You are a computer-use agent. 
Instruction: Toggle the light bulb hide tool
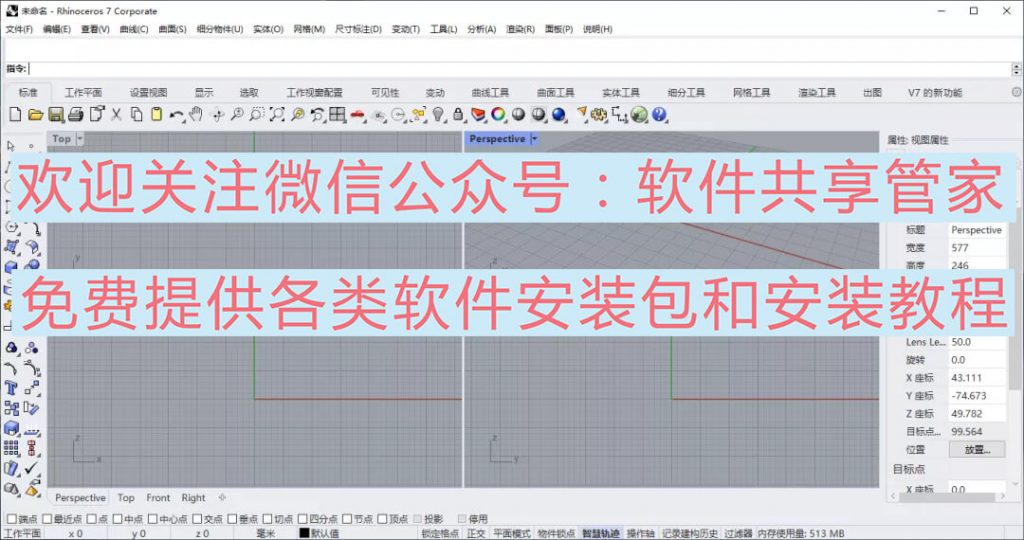pyautogui.click(x=438, y=115)
